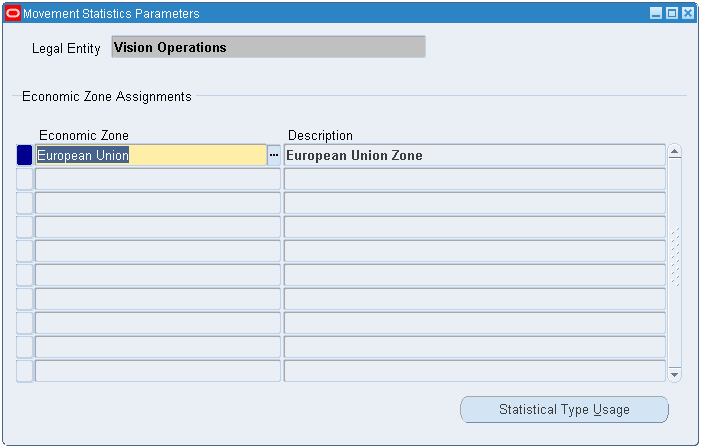Click the Legal Entity Vision Operations field
Screen dimensions: 702x448
[x=268, y=47]
